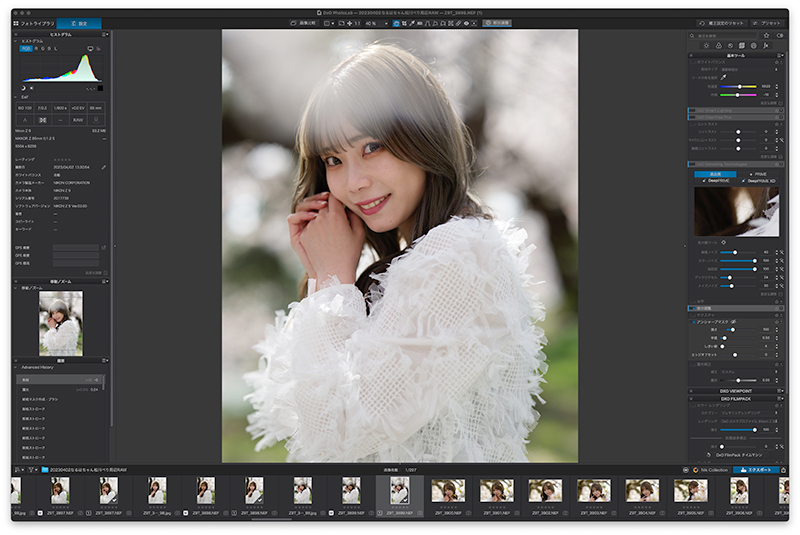Select the PRIME denoising mode
The height and width of the screenshot is (535, 800).
click(x=758, y=174)
